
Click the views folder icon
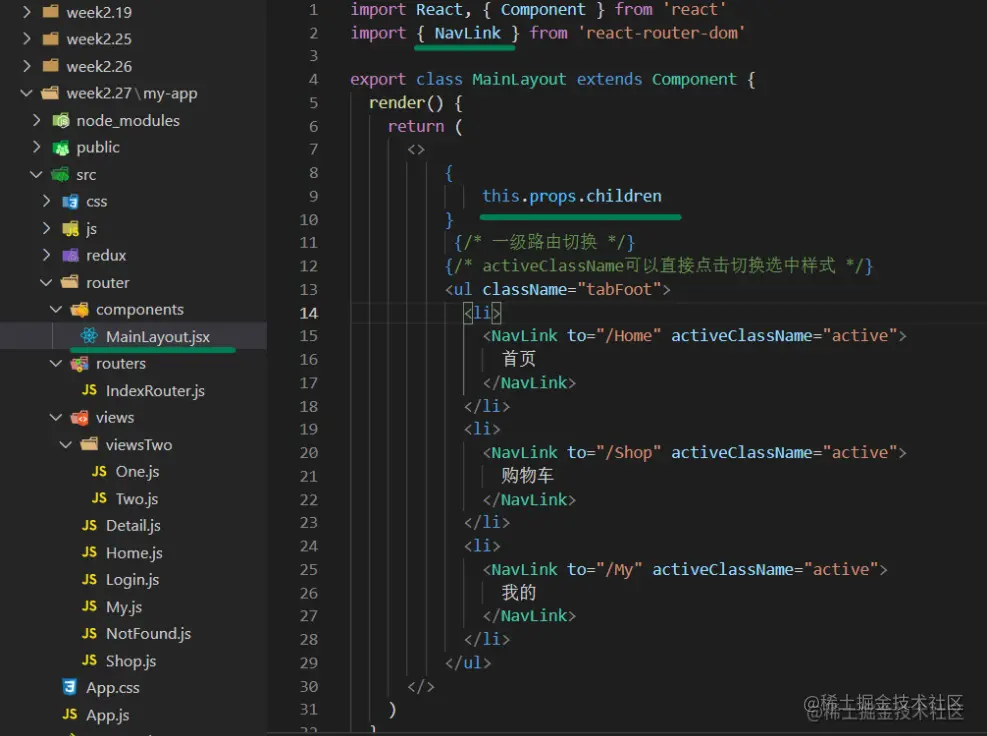[x=80, y=417]
